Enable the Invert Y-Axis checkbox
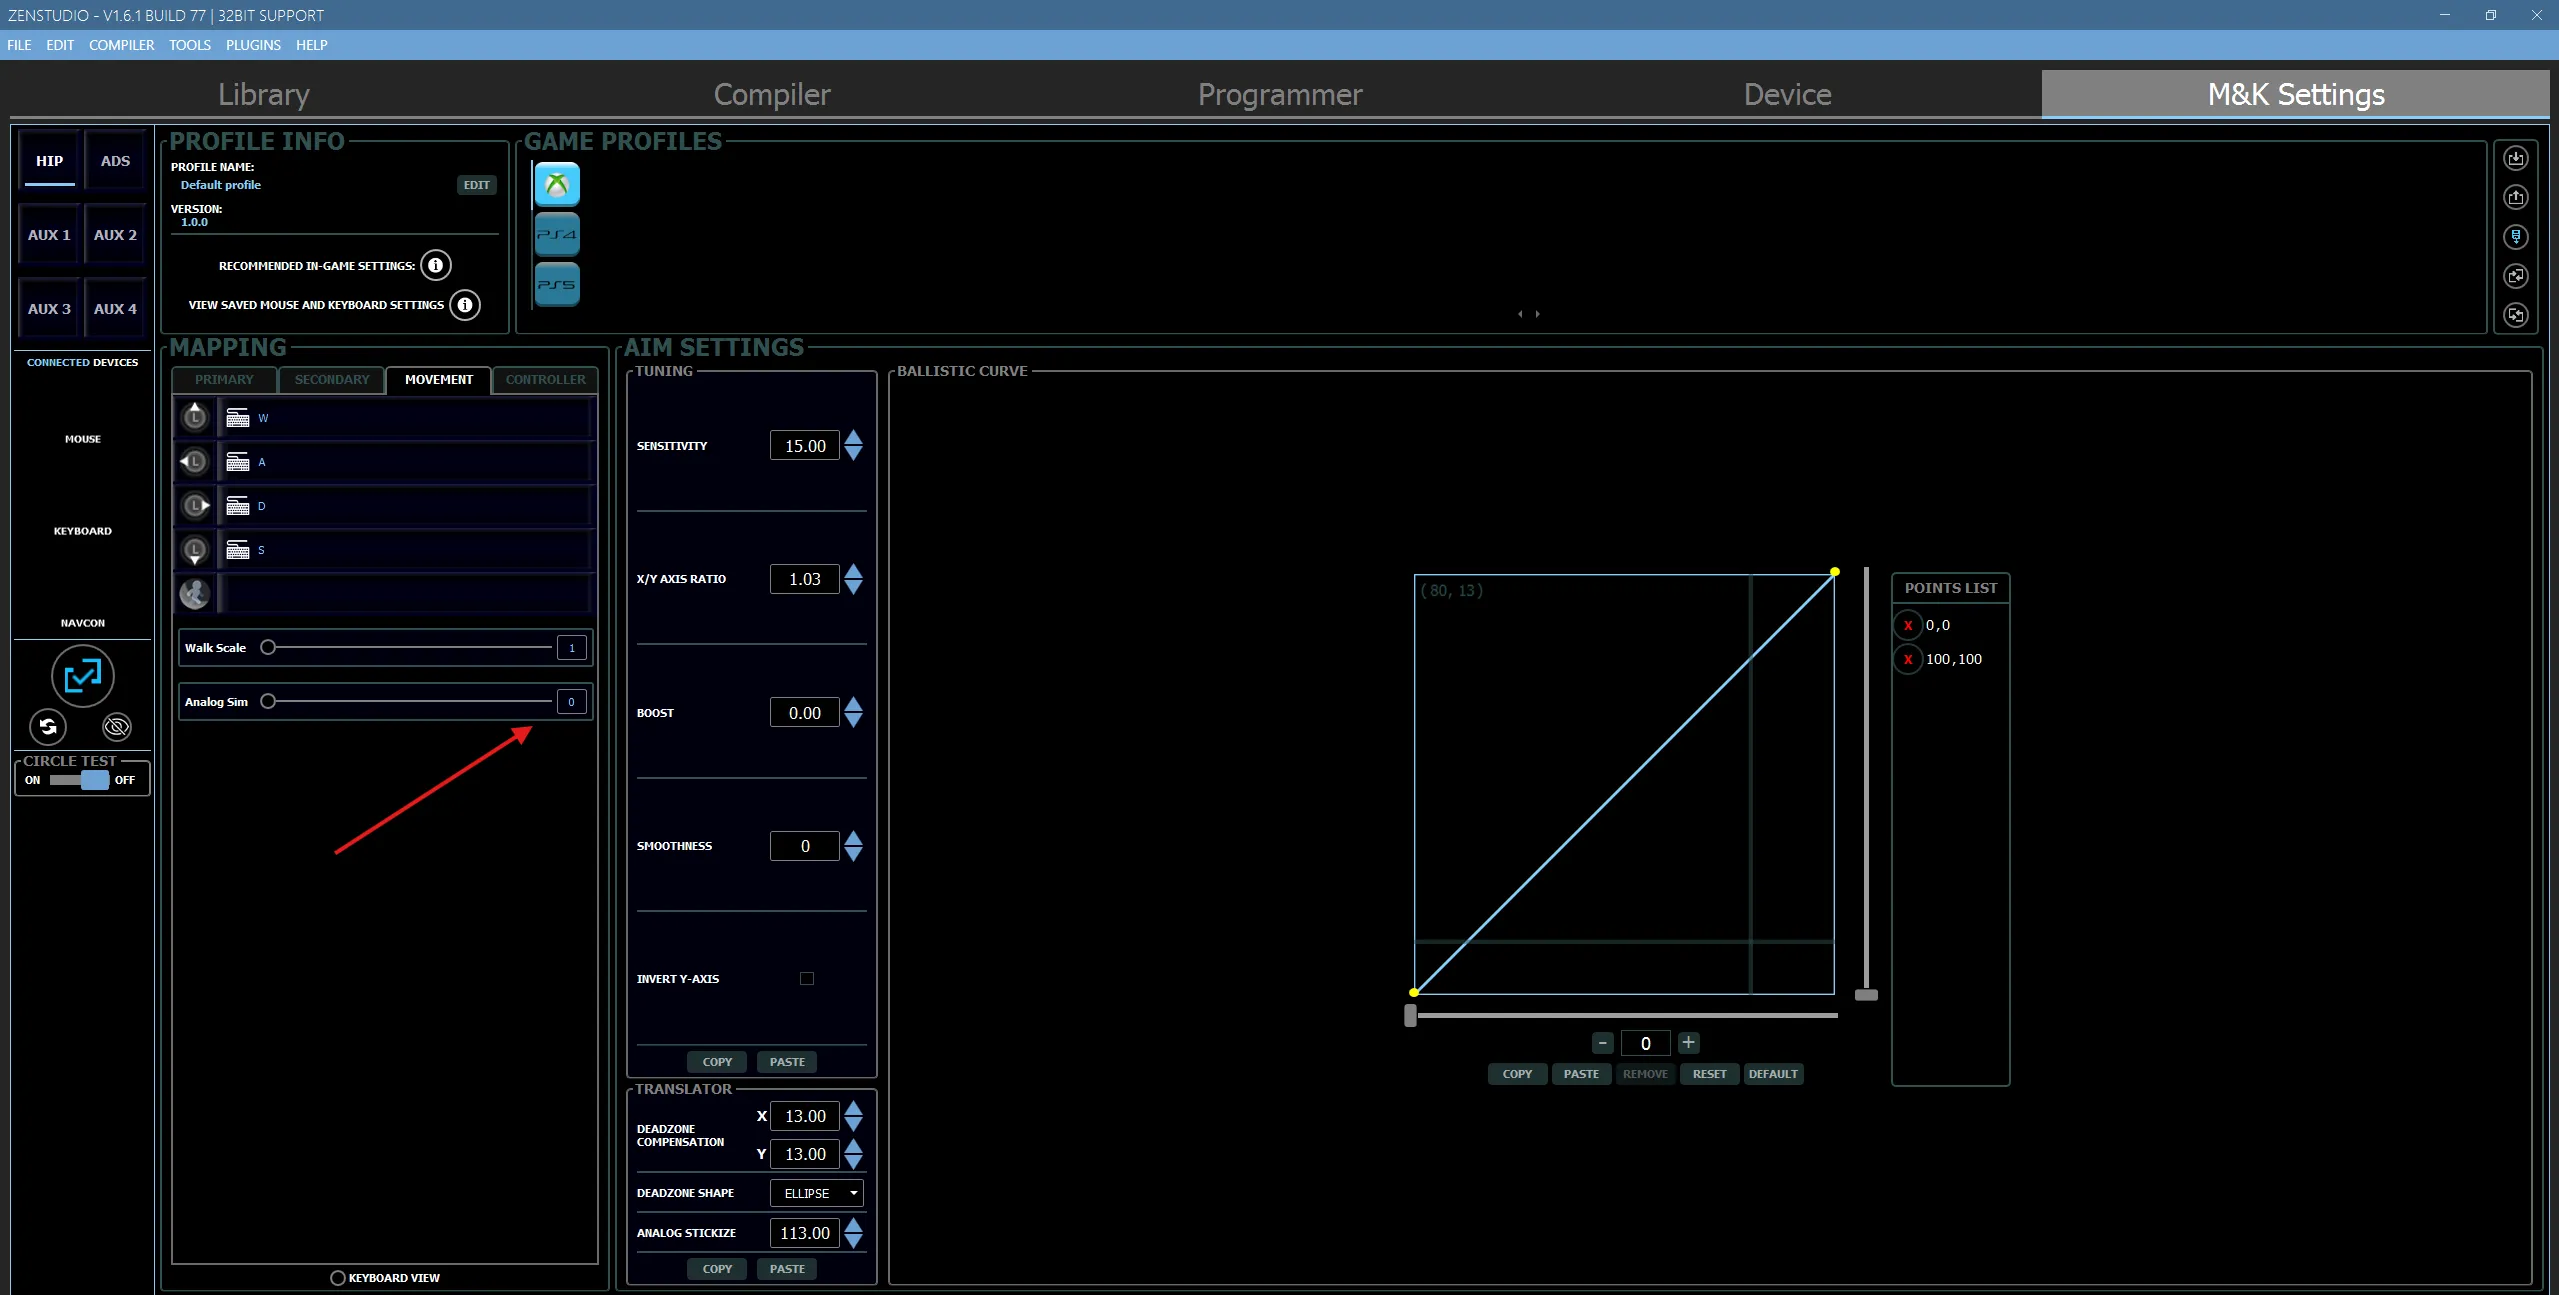 [807, 978]
